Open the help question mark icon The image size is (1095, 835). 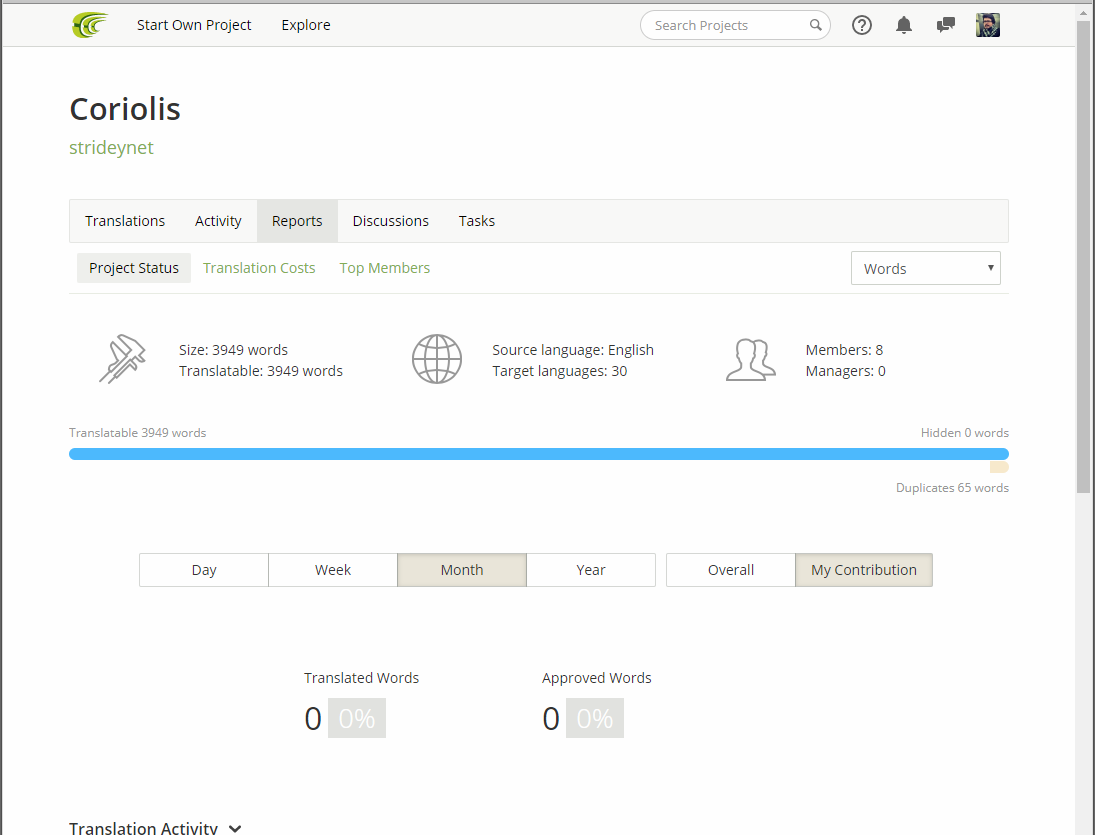(x=862, y=25)
